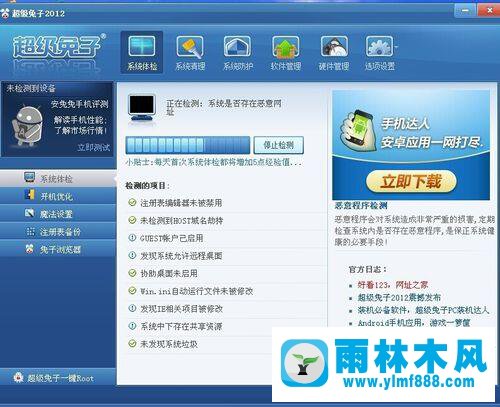The width and height of the screenshot is (500, 407).
Task: Expand the dropdown arrow beside 选项设置
Action: click(x=396, y=48)
